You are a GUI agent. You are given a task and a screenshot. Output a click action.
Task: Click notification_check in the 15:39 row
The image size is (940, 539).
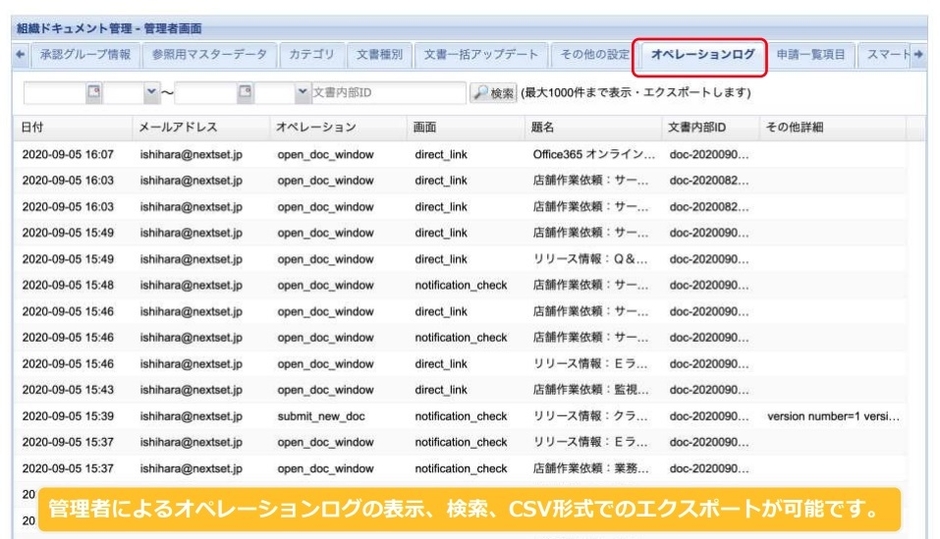point(460,416)
